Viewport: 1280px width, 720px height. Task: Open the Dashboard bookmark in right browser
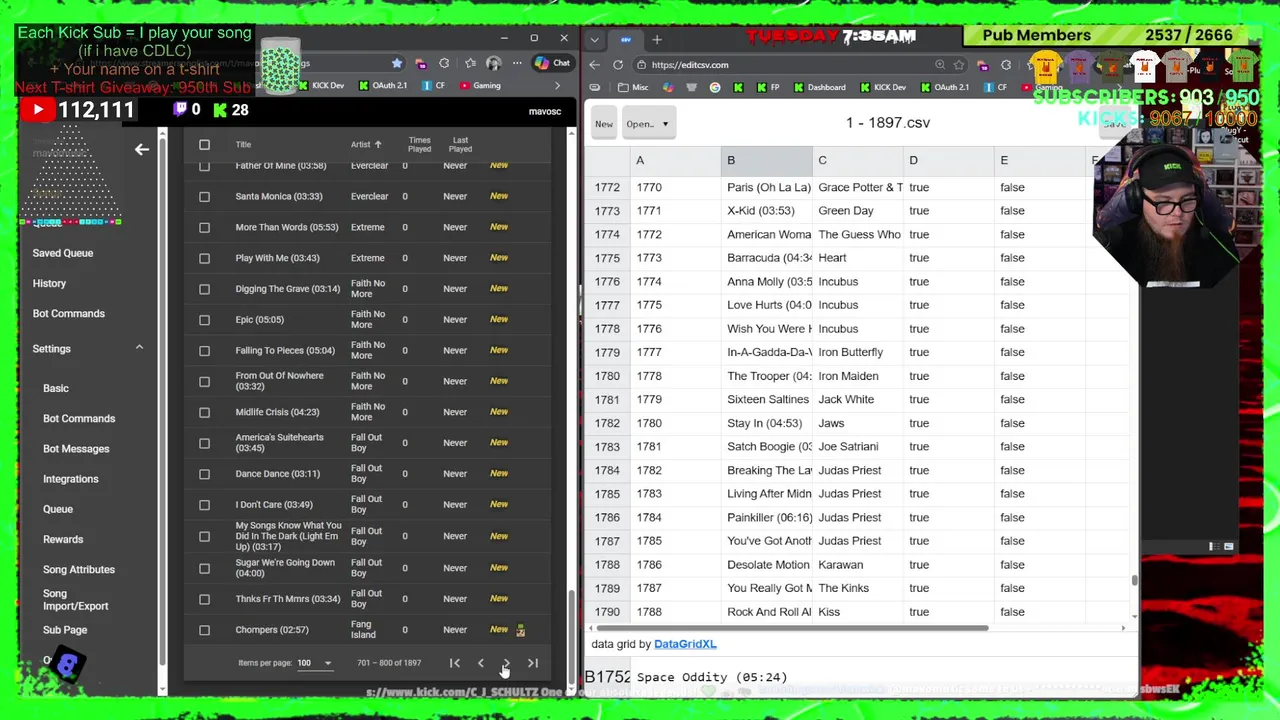pos(818,87)
